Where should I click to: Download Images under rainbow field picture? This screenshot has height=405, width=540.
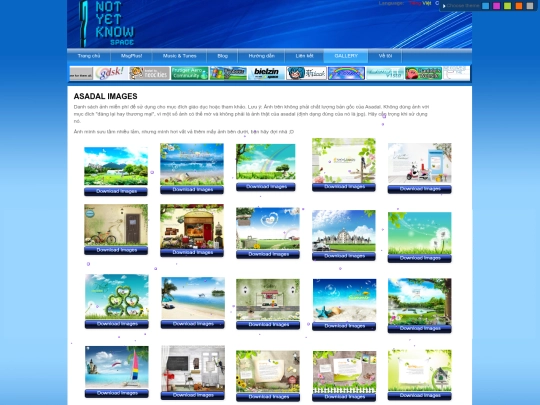click(x=266, y=187)
